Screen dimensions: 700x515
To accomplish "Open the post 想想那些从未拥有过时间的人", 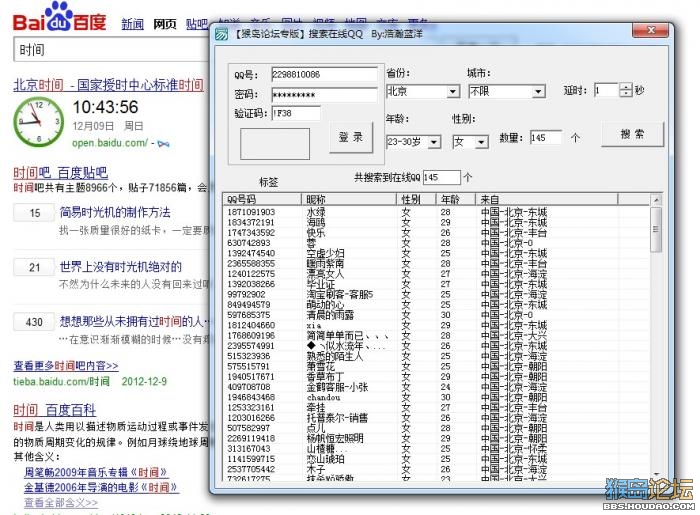I will pos(135,321).
